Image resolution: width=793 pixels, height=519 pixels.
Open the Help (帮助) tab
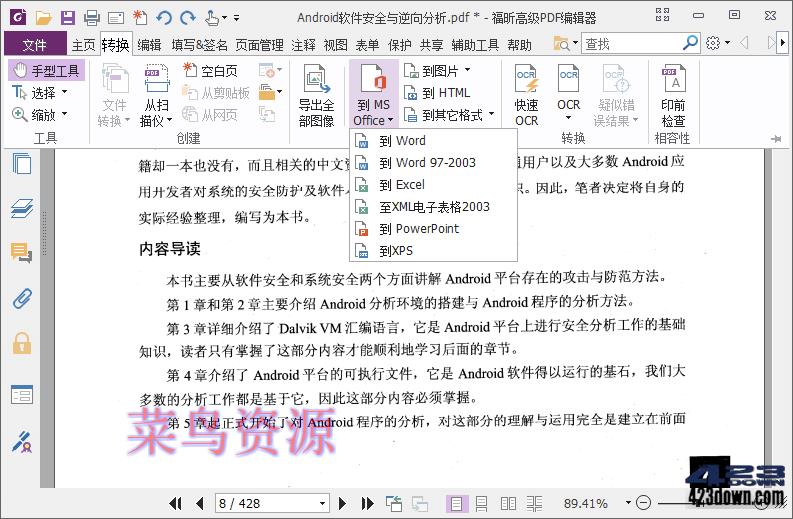[x=519, y=45]
